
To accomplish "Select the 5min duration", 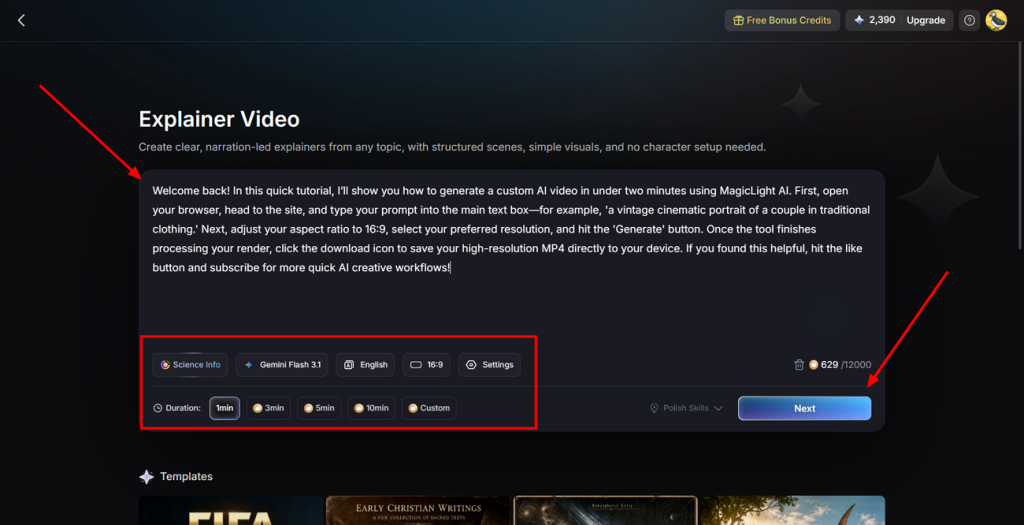I will [319, 408].
